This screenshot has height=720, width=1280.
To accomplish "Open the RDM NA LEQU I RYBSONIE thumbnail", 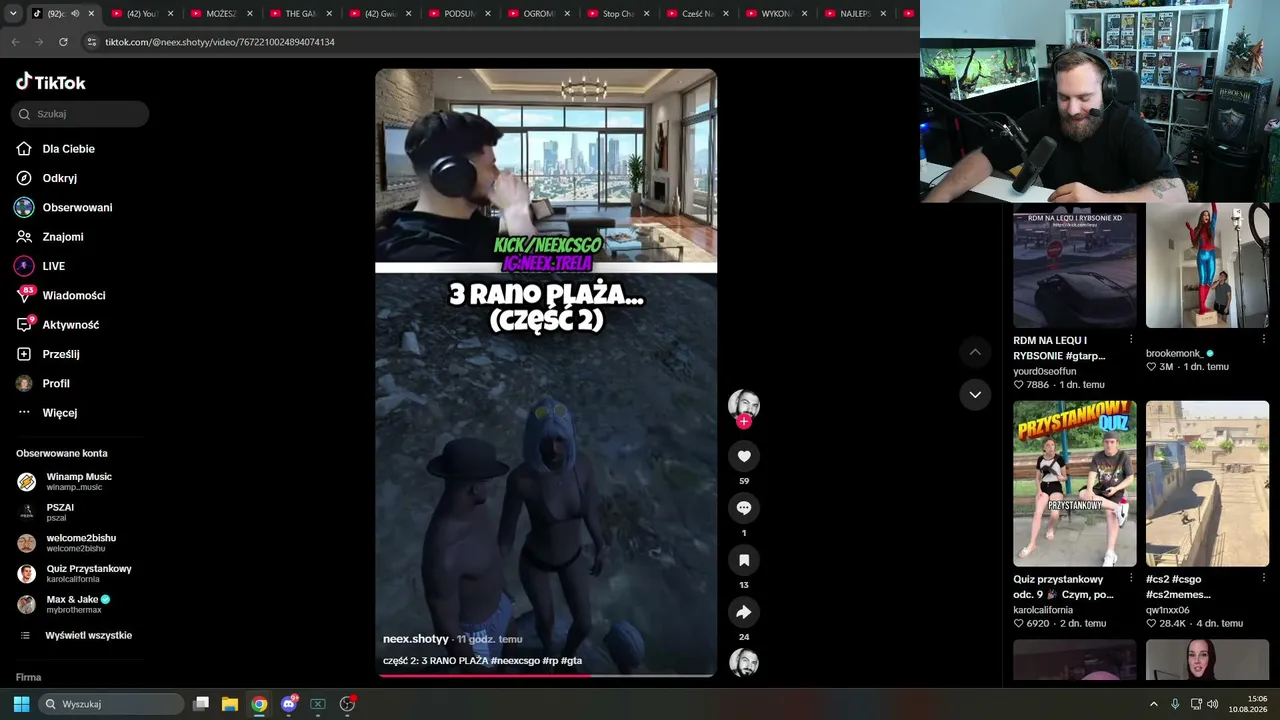I will point(1075,266).
